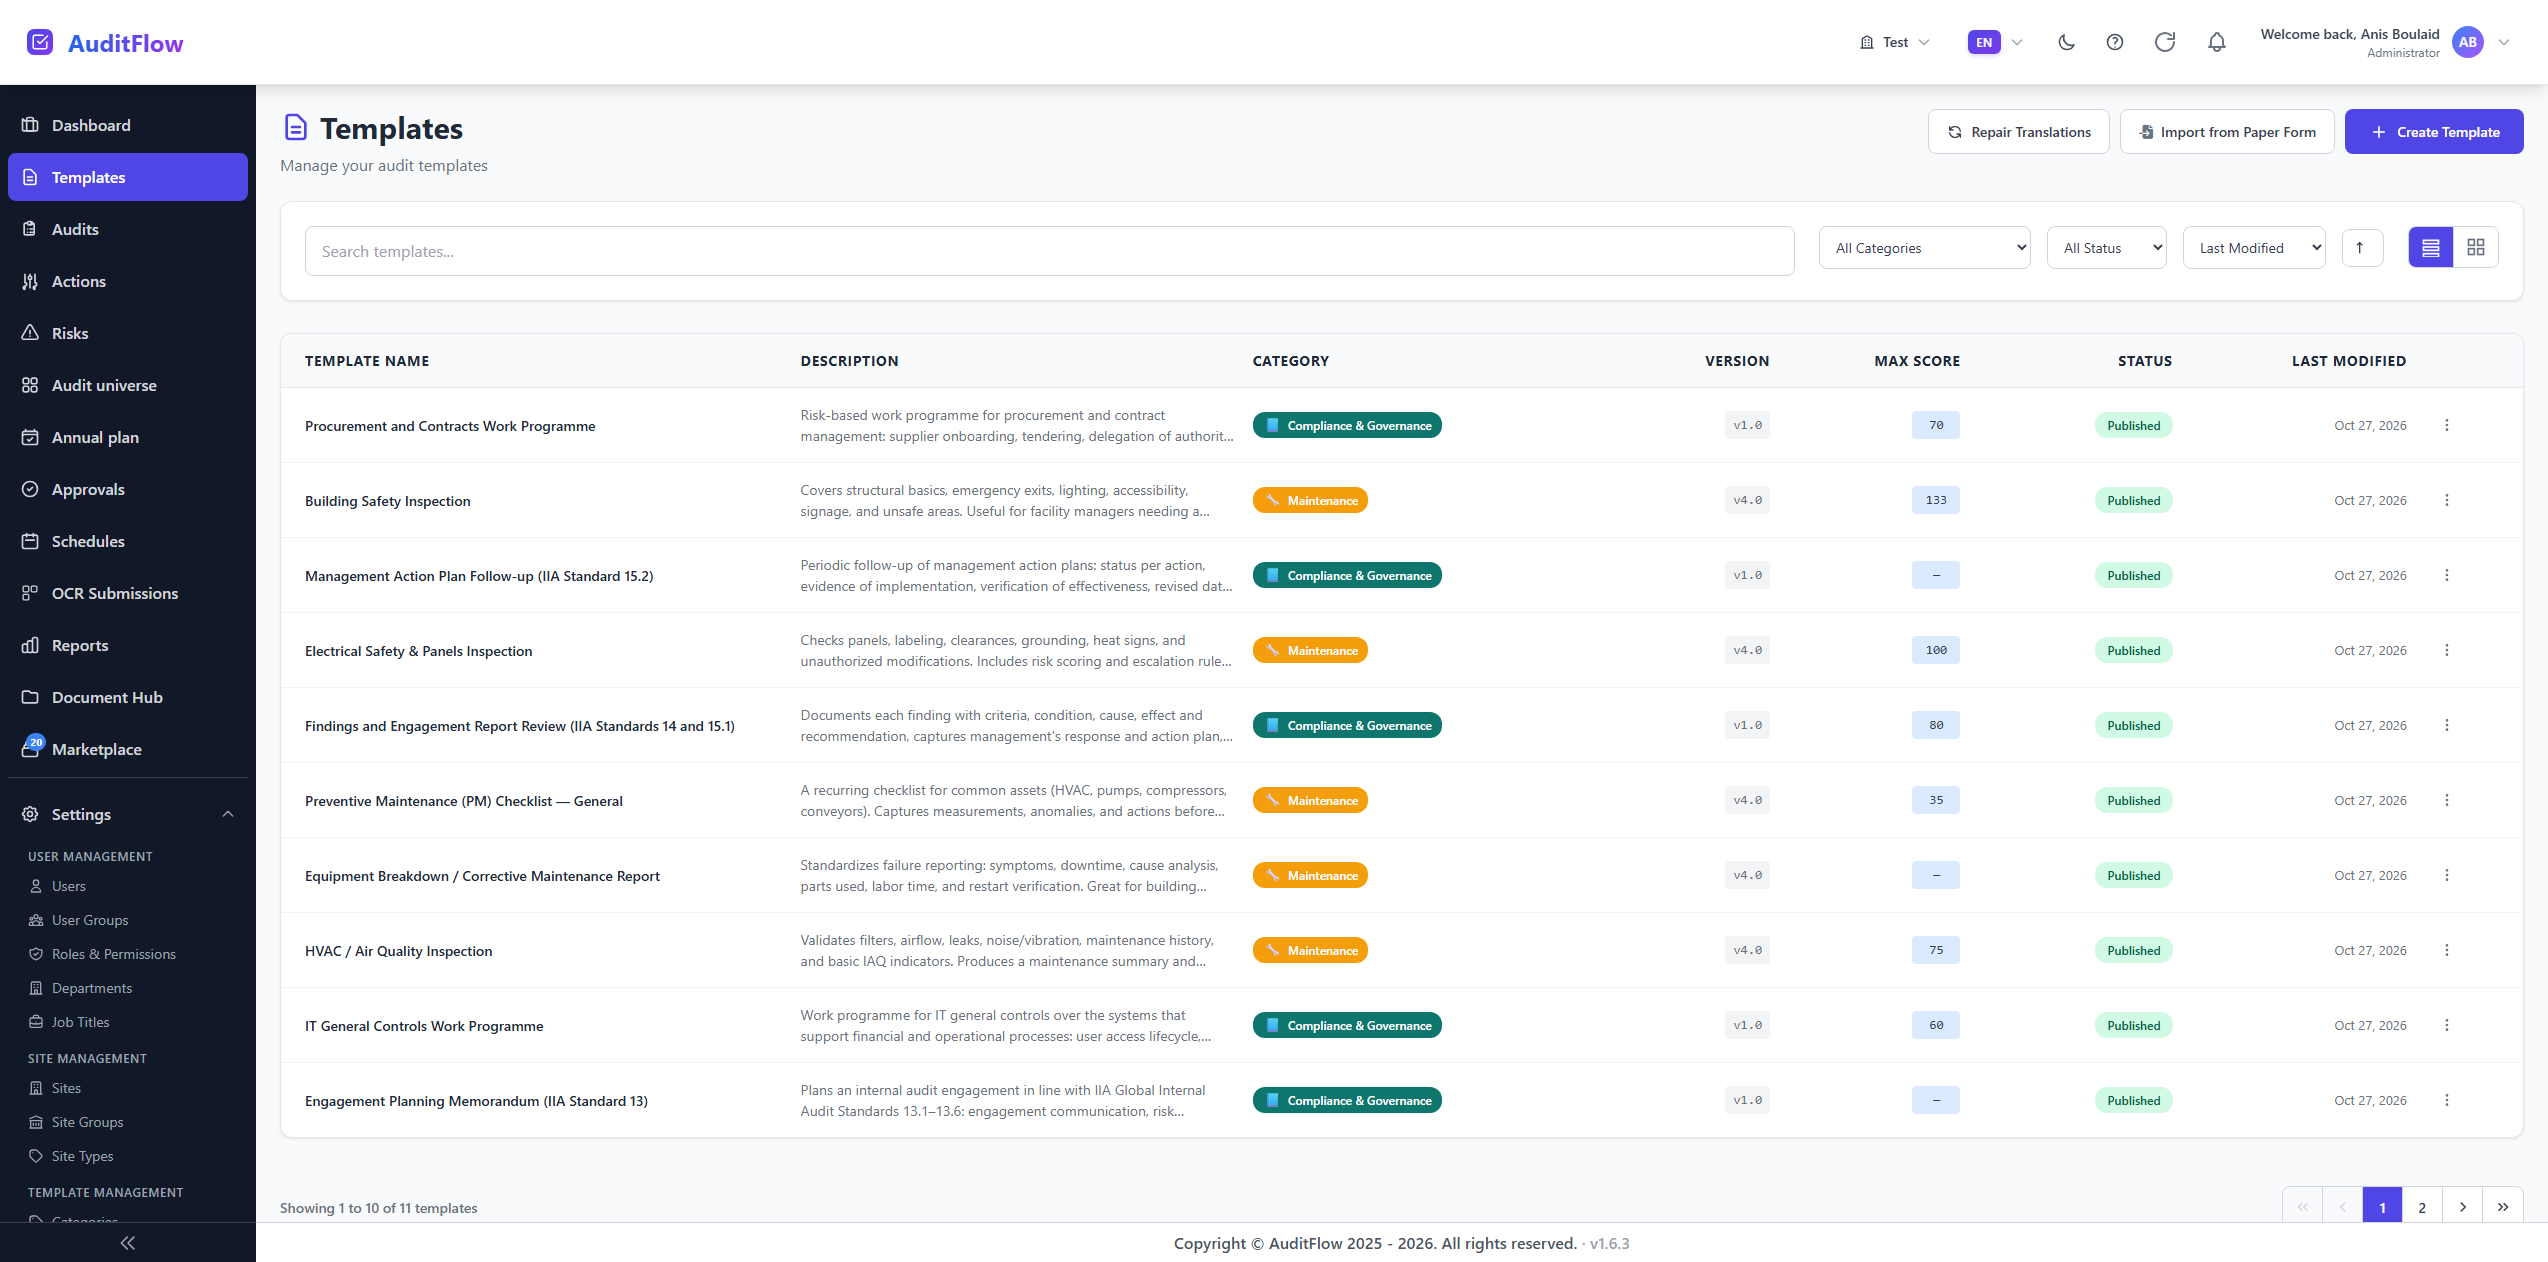Viewport: 2548px width, 1262px height.
Task: Click the AB user avatar
Action: [2468, 42]
